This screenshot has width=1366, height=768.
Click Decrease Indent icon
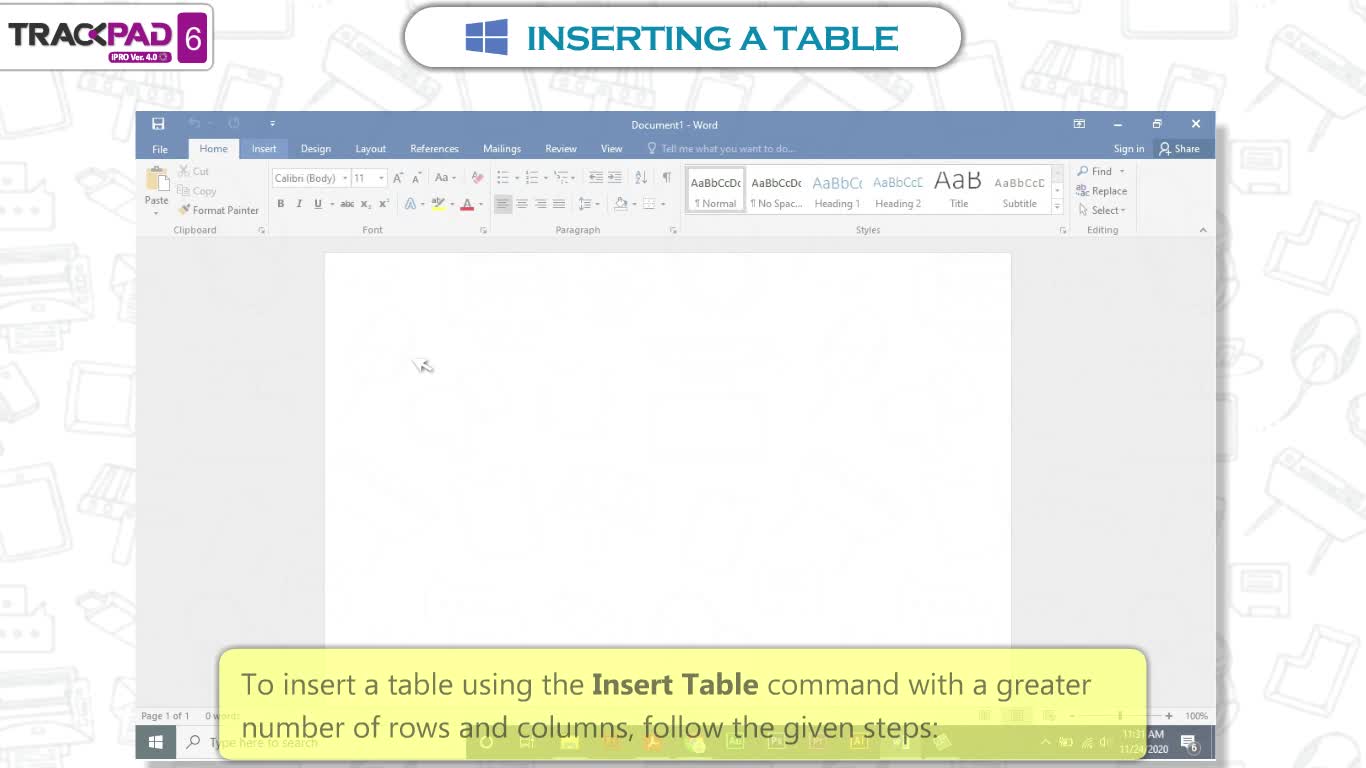click(595, 178)
